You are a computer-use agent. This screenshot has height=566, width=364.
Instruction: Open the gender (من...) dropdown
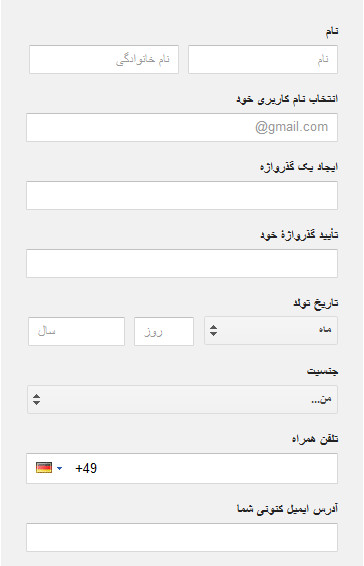182,399
